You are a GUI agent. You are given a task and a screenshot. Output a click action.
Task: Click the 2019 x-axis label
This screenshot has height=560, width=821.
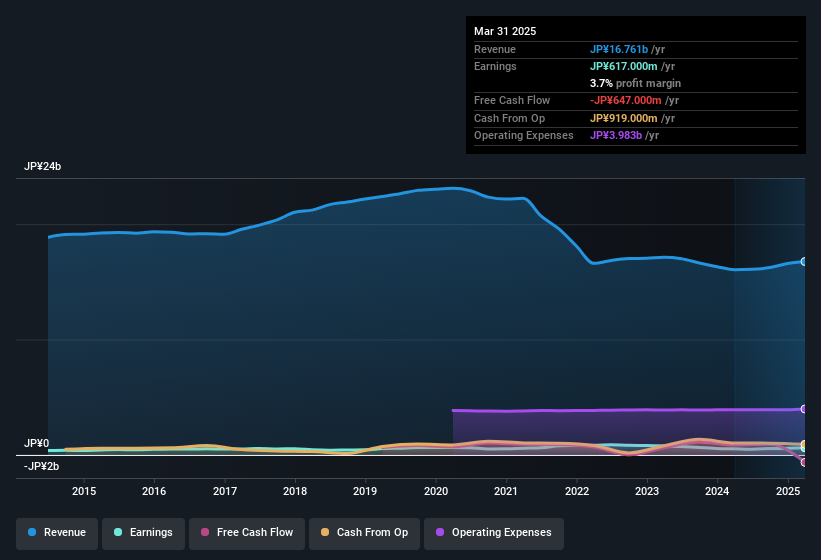pos(365,491)
